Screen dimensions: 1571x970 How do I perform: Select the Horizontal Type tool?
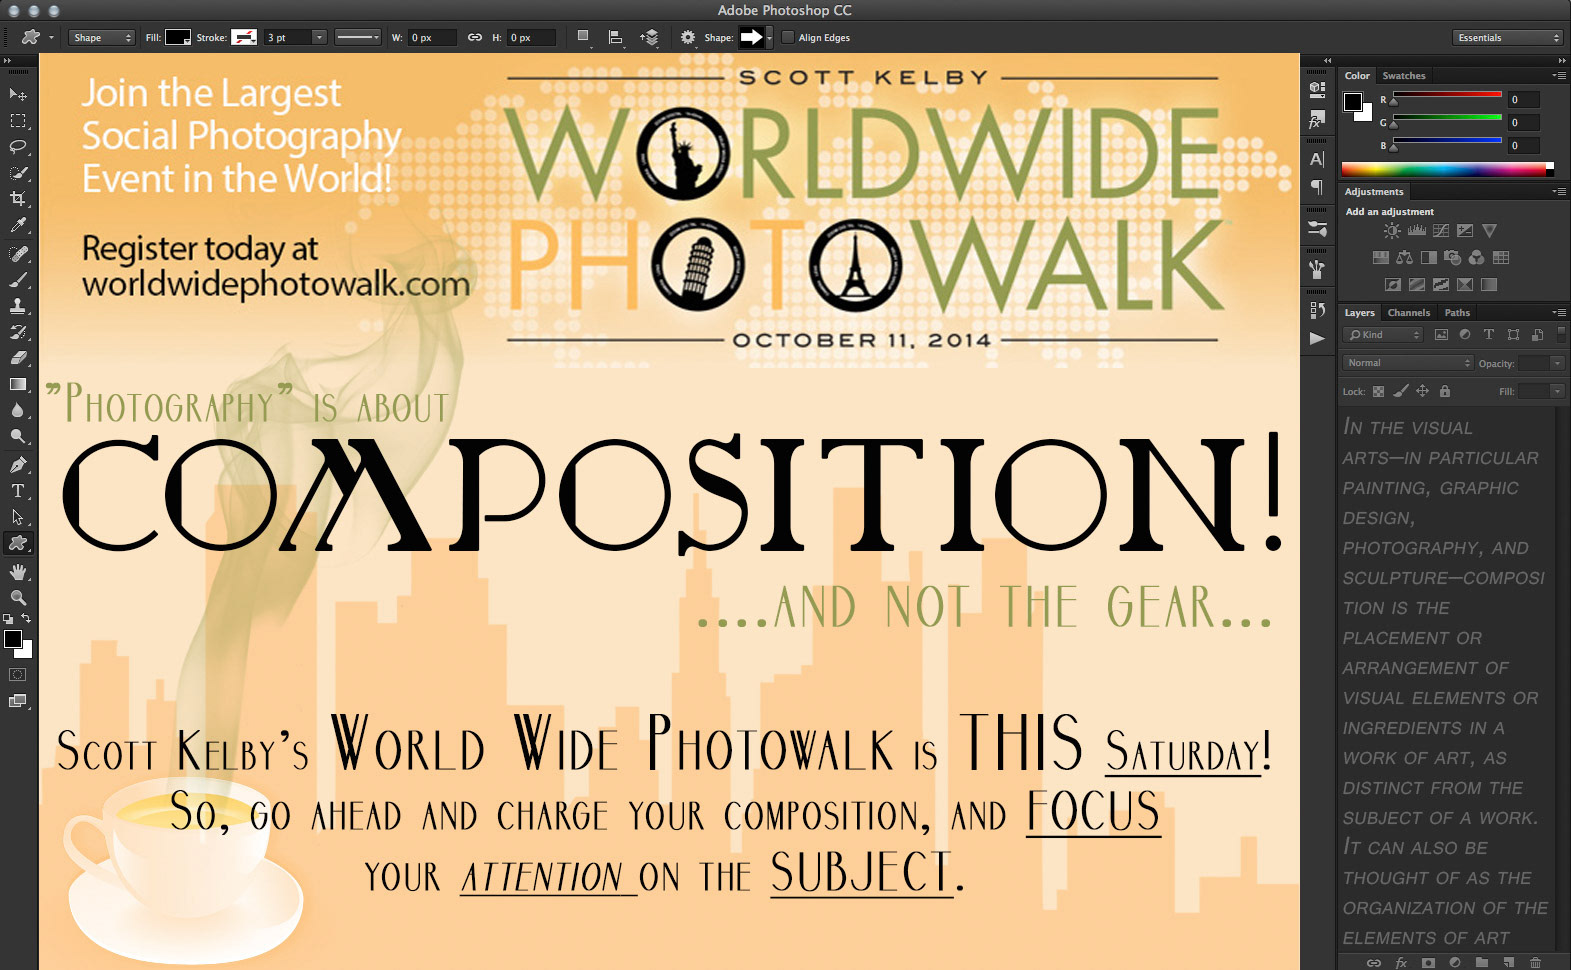tap(18, 491)
